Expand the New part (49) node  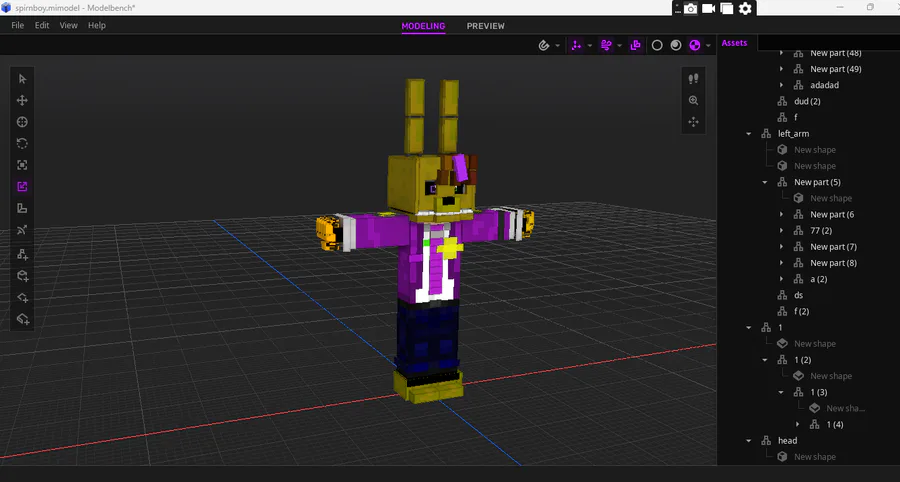(781, 69)
